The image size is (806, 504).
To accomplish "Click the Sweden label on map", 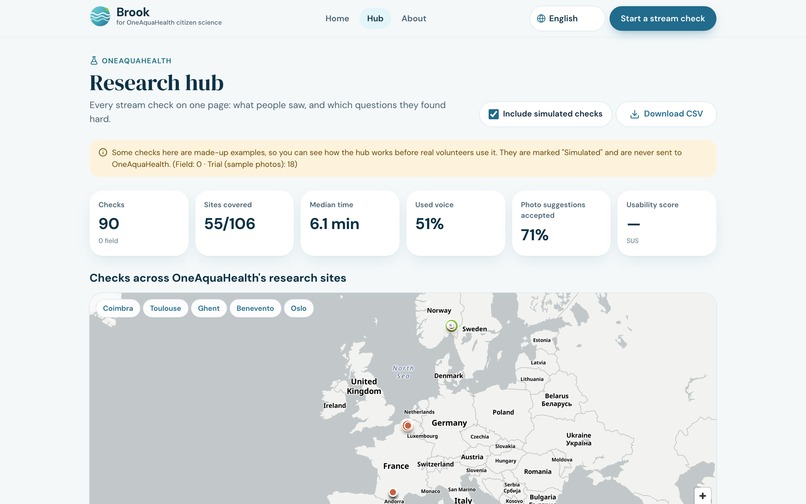I will (474, 329).
